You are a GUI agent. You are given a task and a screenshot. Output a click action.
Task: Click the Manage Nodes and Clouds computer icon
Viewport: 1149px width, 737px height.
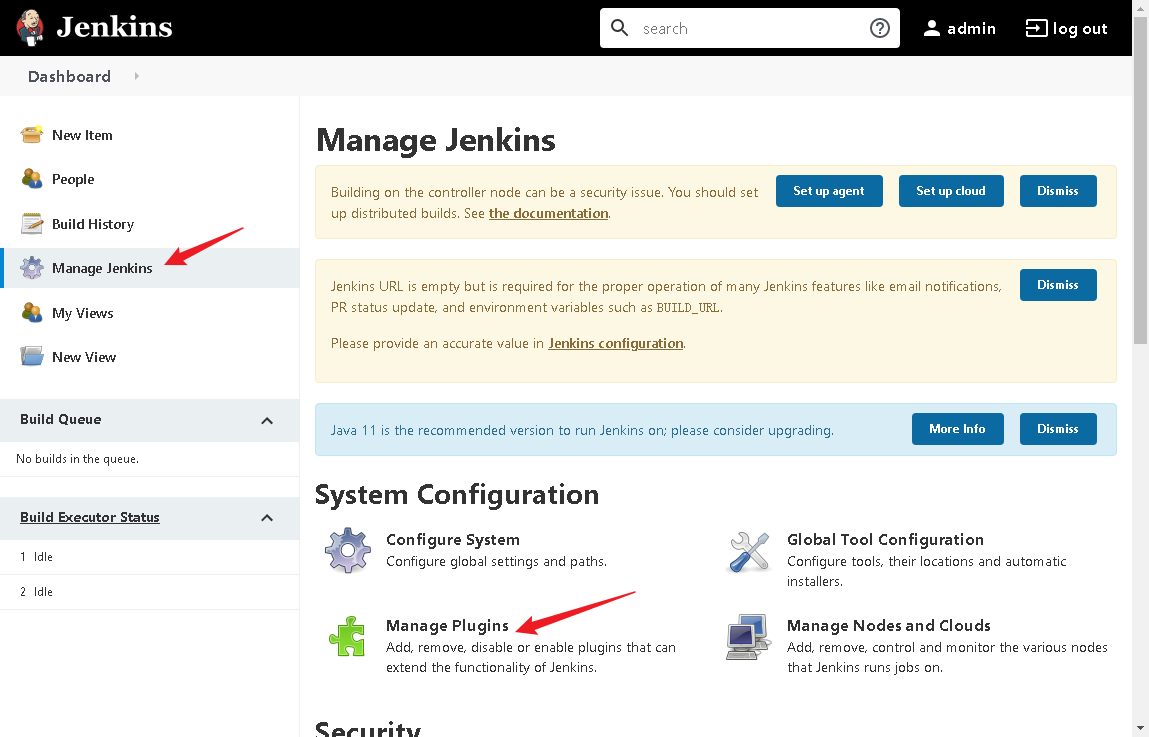pos(748,637)
